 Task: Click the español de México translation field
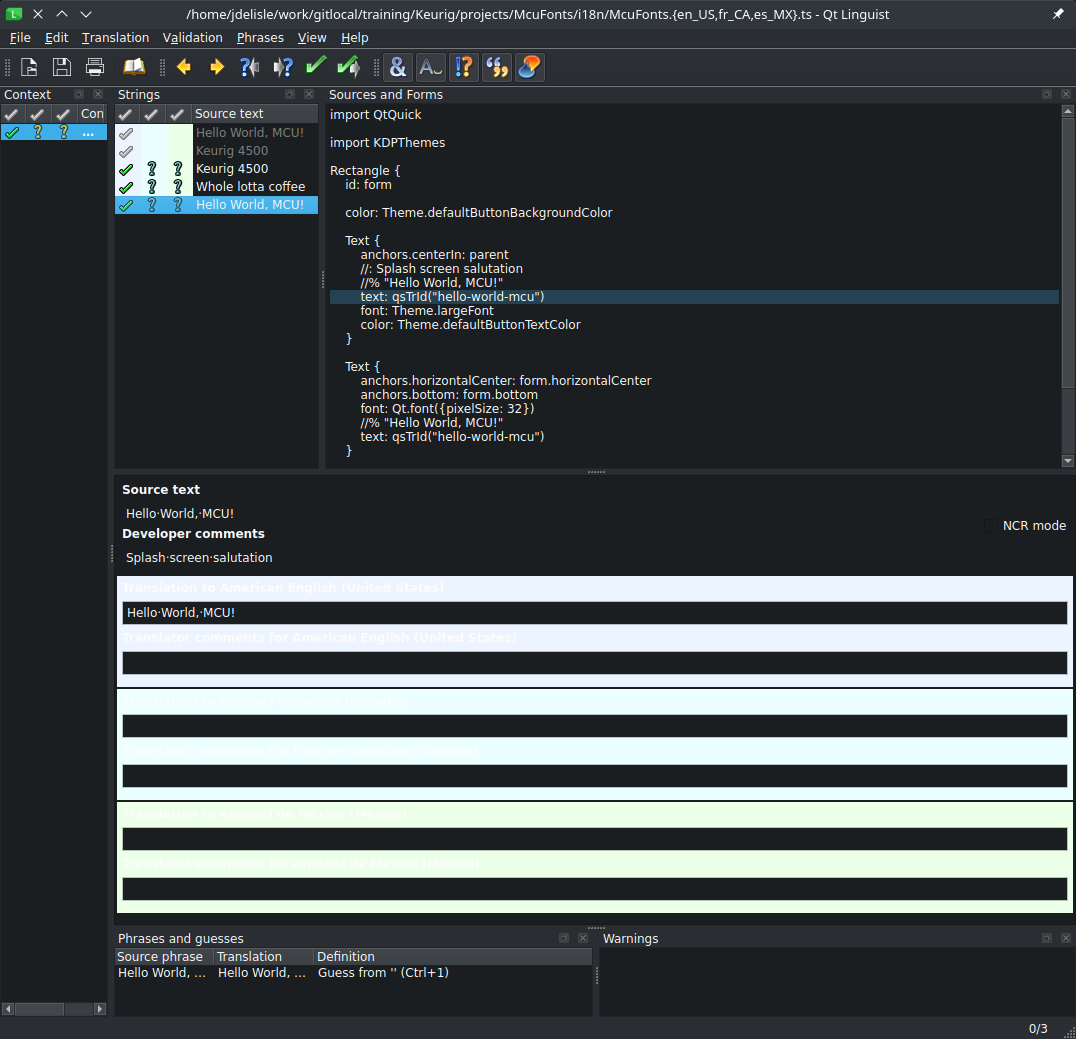click(x=594, y=839)
